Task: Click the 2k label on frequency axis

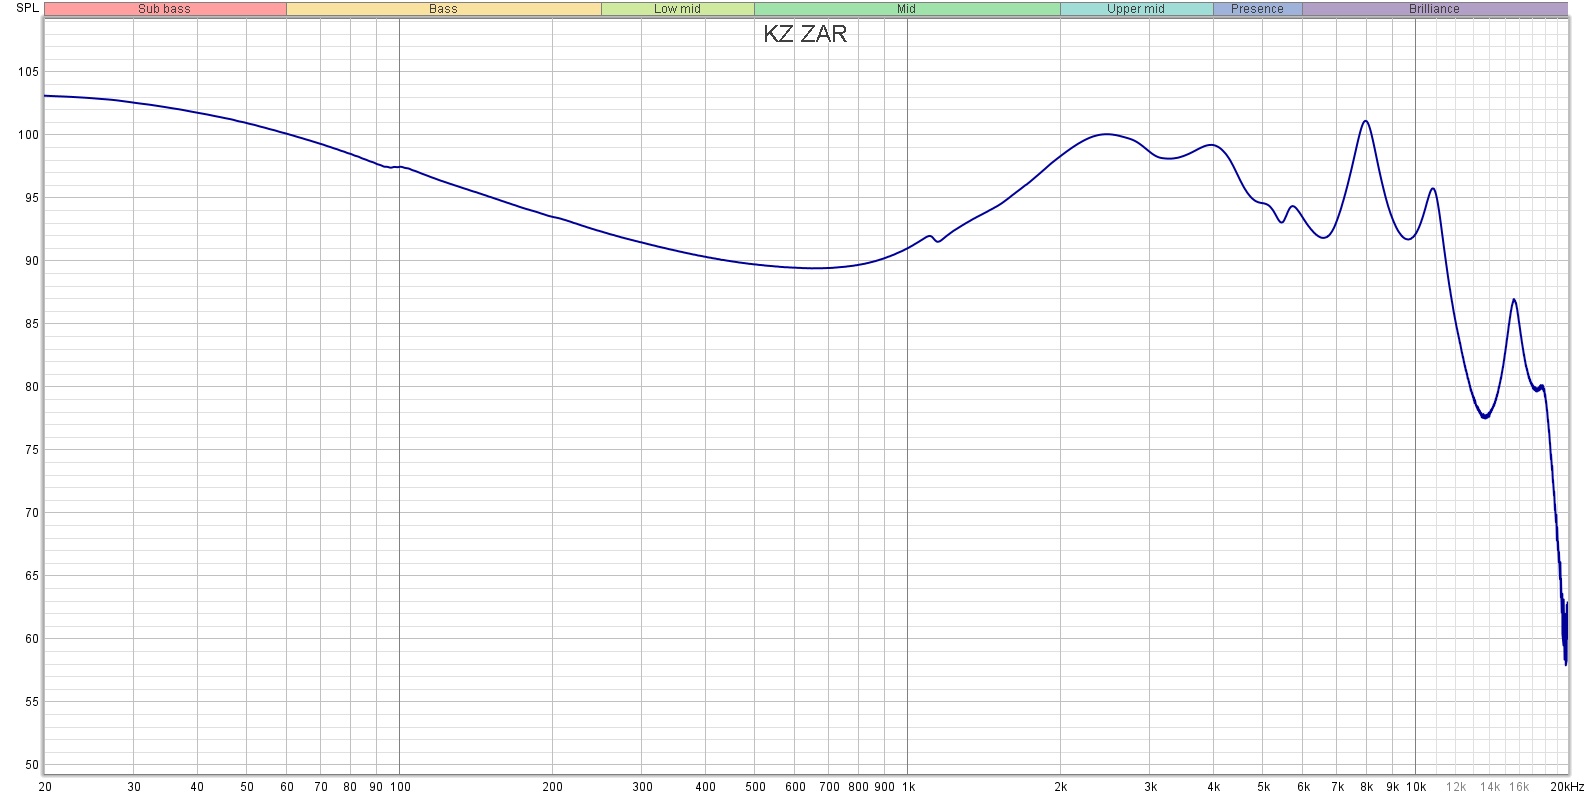Action: point(1061,787)
